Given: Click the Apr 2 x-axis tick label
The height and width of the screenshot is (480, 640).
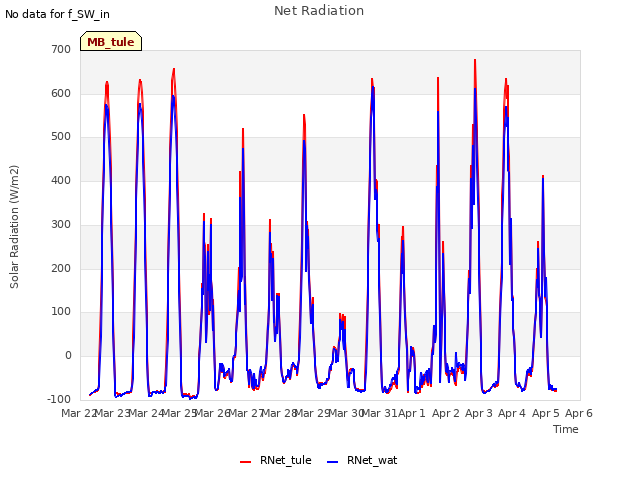Looking at the screenshot, I should [x=446, y=413].
